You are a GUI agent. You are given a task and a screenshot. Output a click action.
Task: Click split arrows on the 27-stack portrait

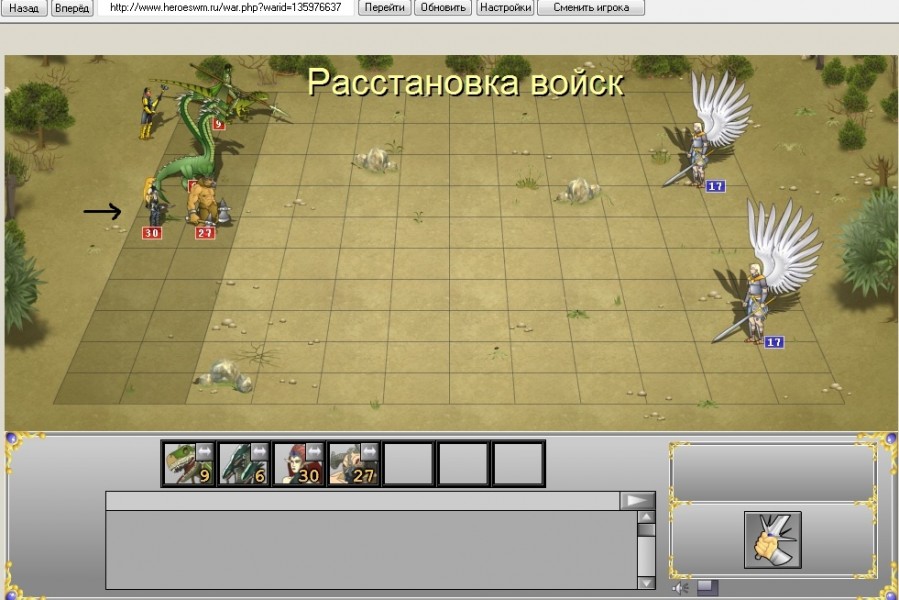point(370,452)
